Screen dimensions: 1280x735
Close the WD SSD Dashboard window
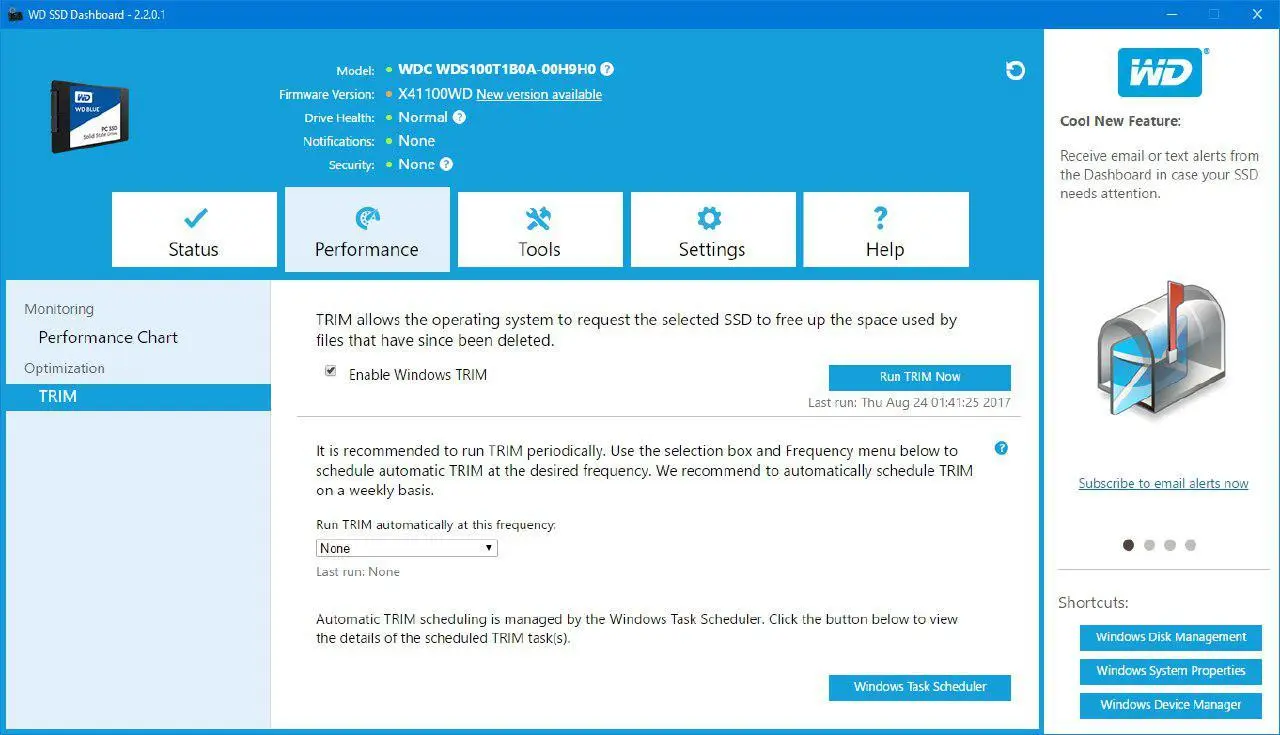[x=1257, y=14]
